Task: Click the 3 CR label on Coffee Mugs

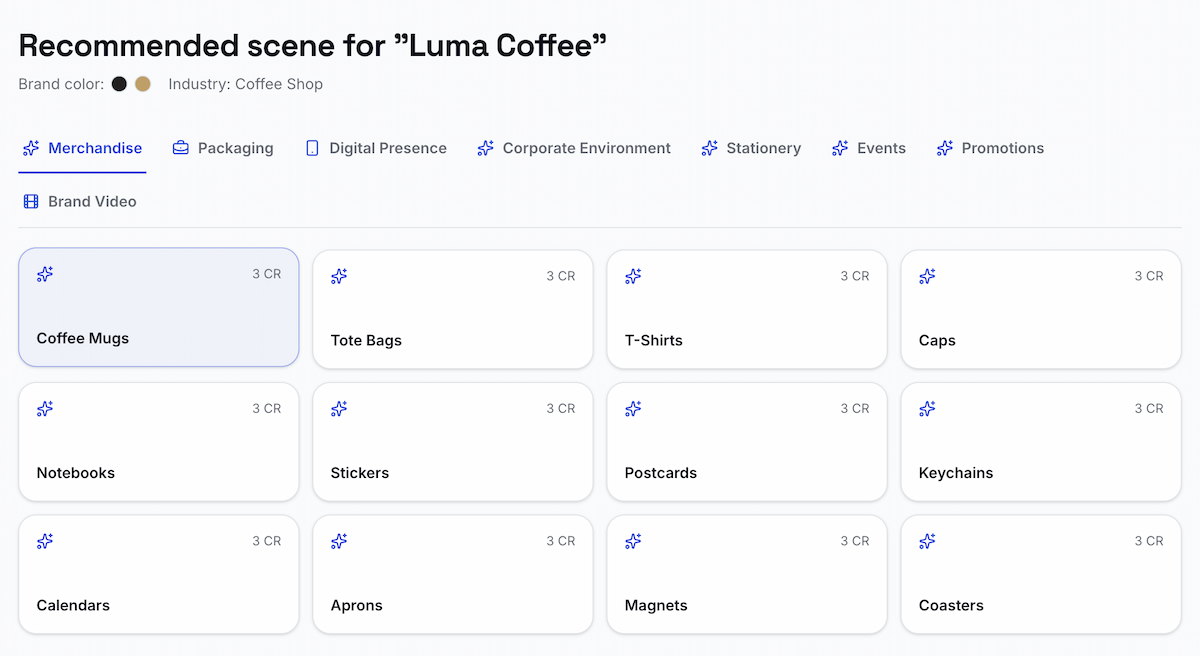Action: coord(267,274)
